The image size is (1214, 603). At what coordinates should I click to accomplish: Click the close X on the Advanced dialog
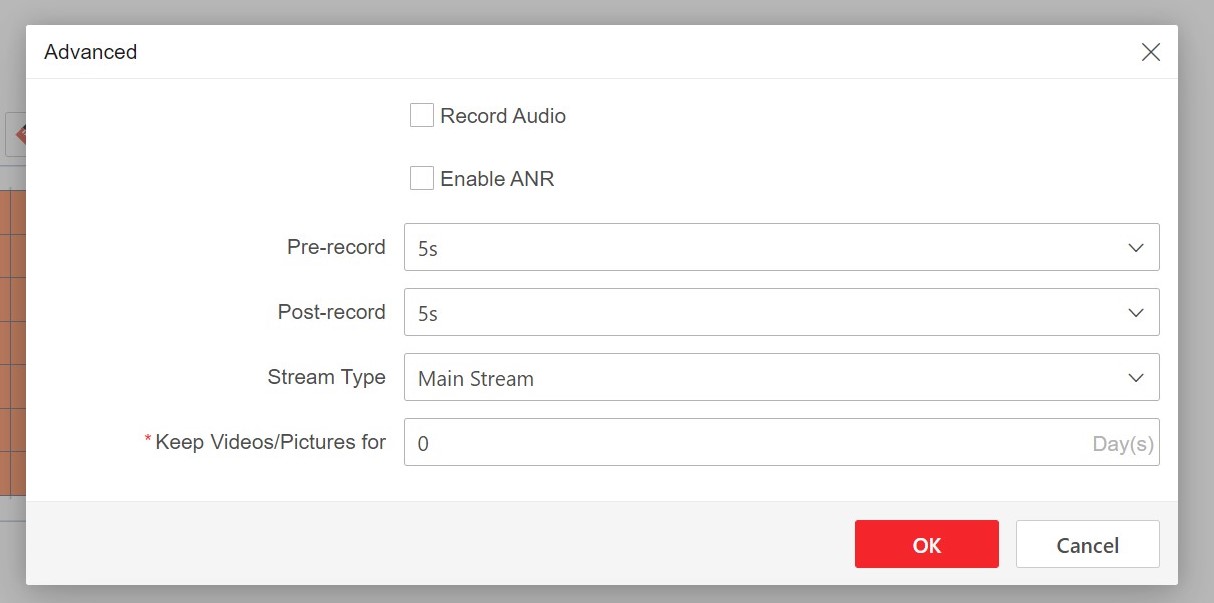click(1151, 52)
